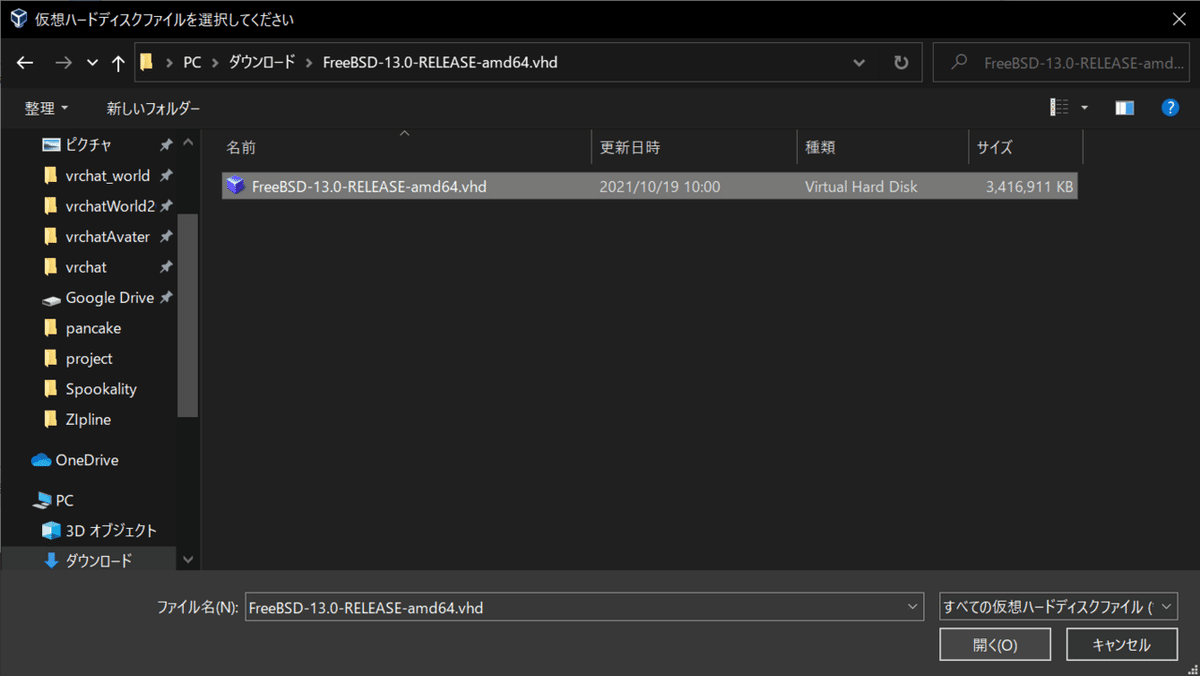Refresh the folder view
1200x676 pixels.
901,62
